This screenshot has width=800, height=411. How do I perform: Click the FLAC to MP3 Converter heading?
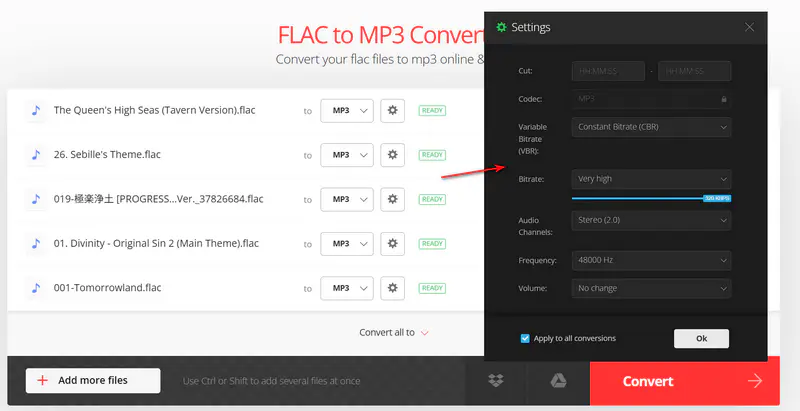click(x=381, y=35)
